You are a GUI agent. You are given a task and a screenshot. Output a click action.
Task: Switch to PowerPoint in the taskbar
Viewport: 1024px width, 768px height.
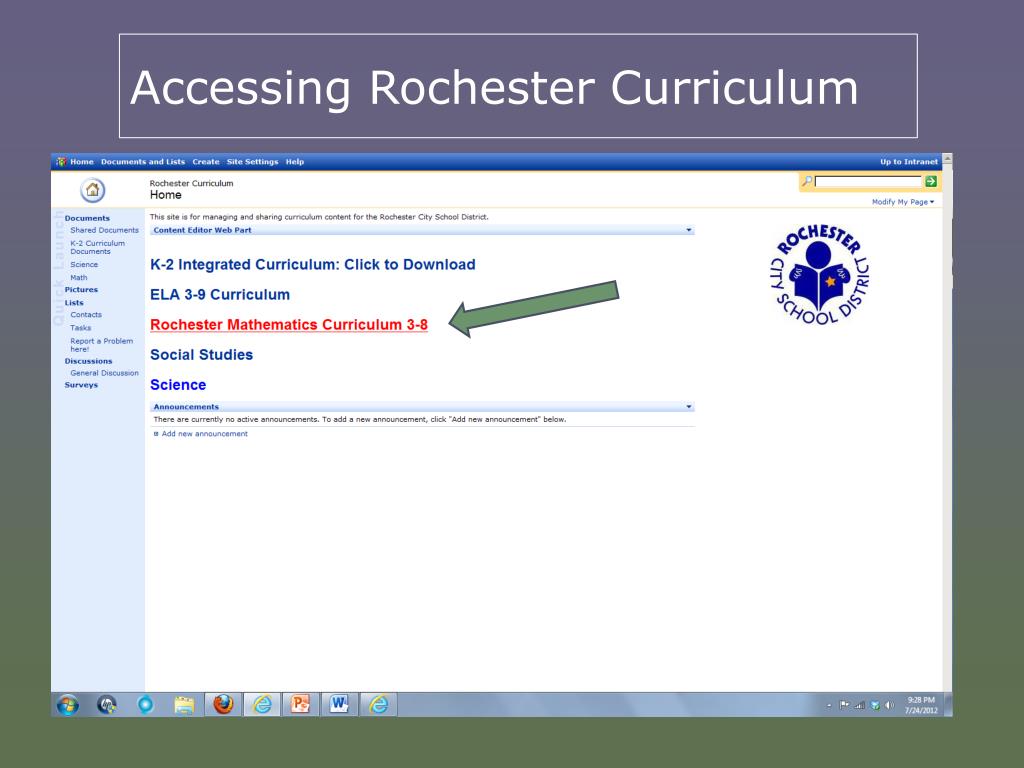(x=300, y=705)
